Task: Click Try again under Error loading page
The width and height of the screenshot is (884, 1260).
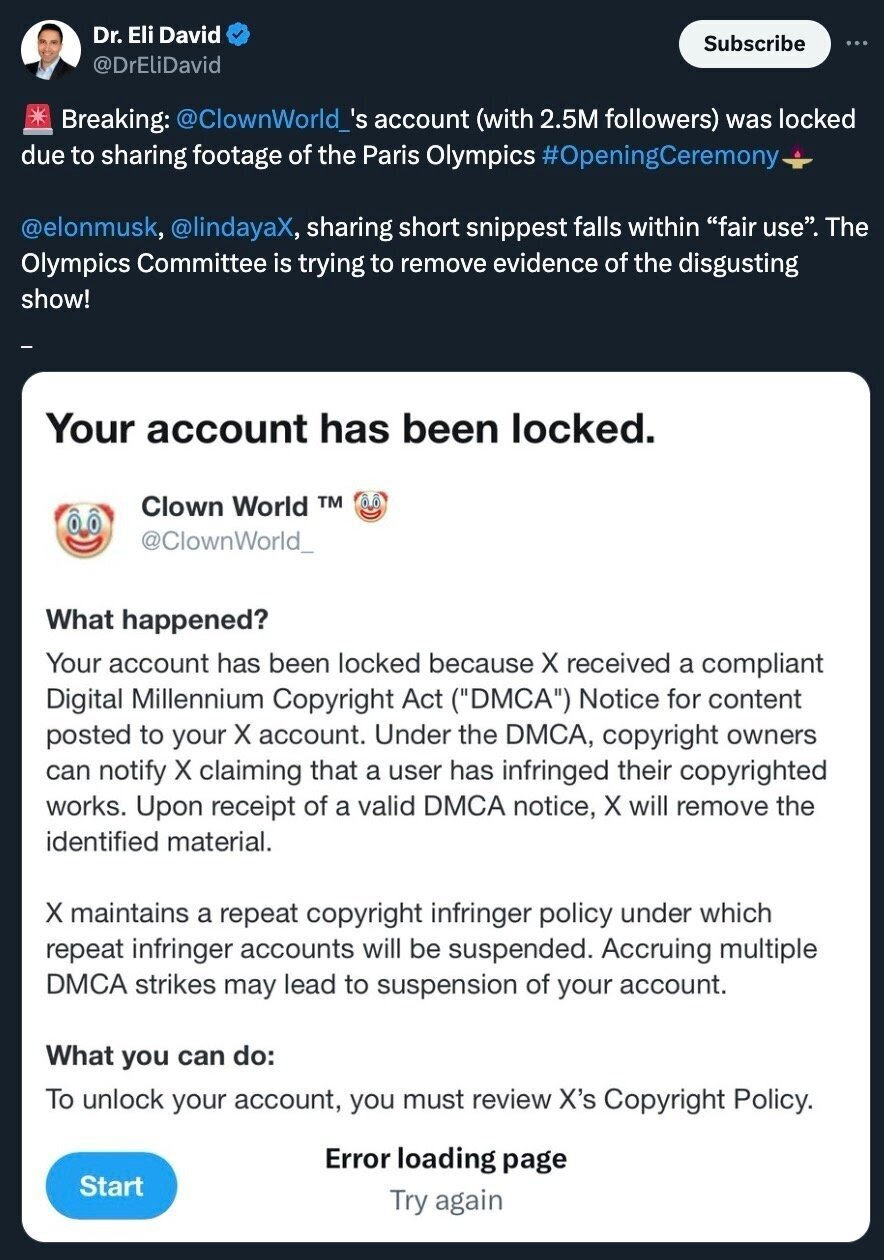Action: point(446,1200)
